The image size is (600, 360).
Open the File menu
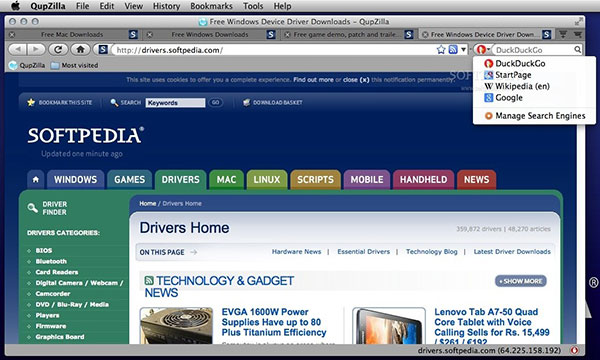82,6
